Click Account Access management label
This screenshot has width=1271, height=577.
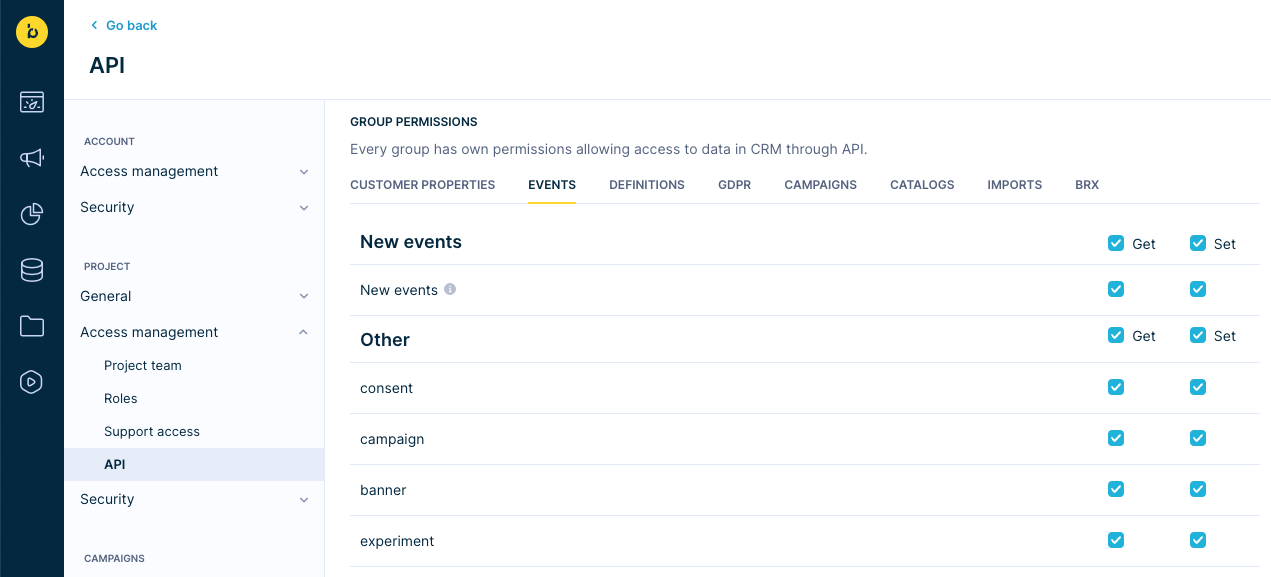tap(149, 171)
